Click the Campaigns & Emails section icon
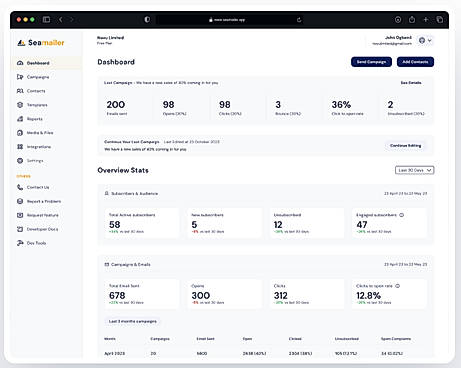 click(x=107, y=264)
